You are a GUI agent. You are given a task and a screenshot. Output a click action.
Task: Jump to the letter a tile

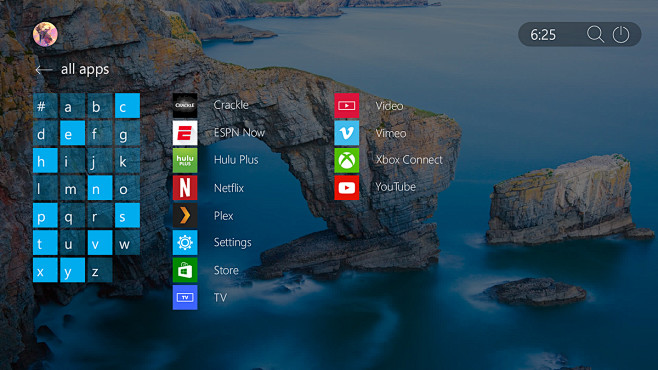[x=73, y=106]
